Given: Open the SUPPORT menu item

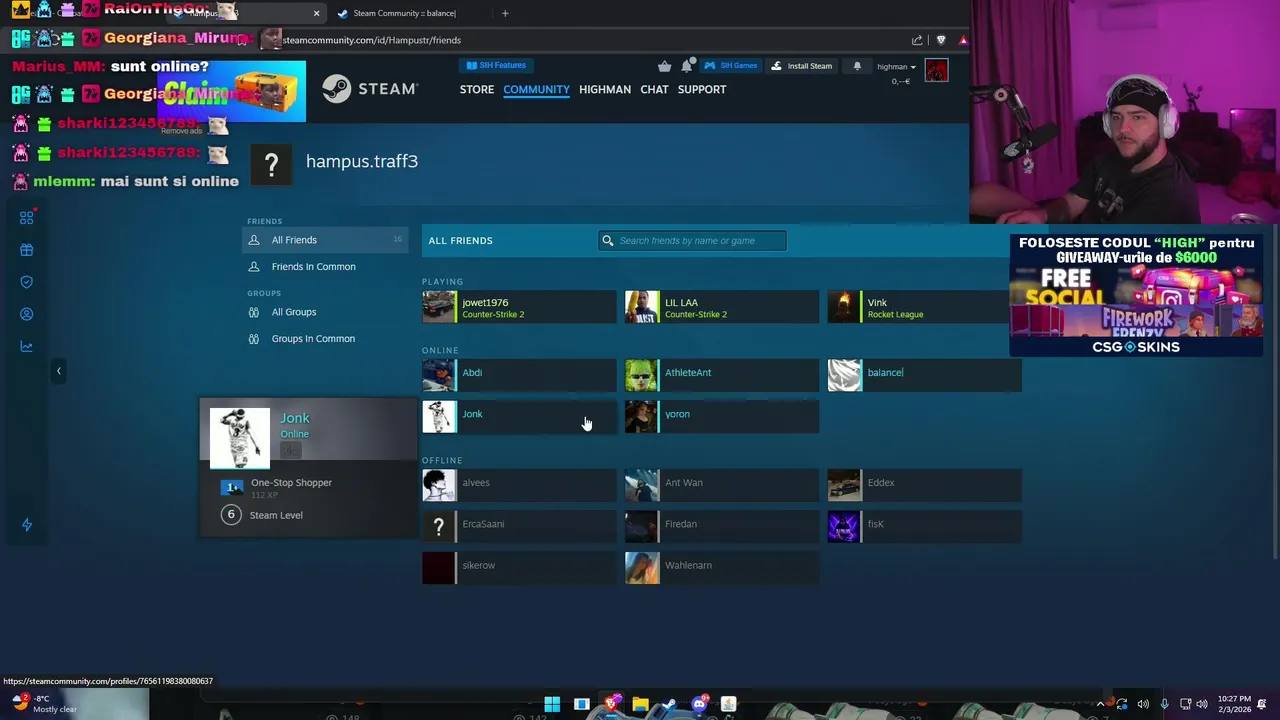Looking at the screenshot, I should point(702,89).
